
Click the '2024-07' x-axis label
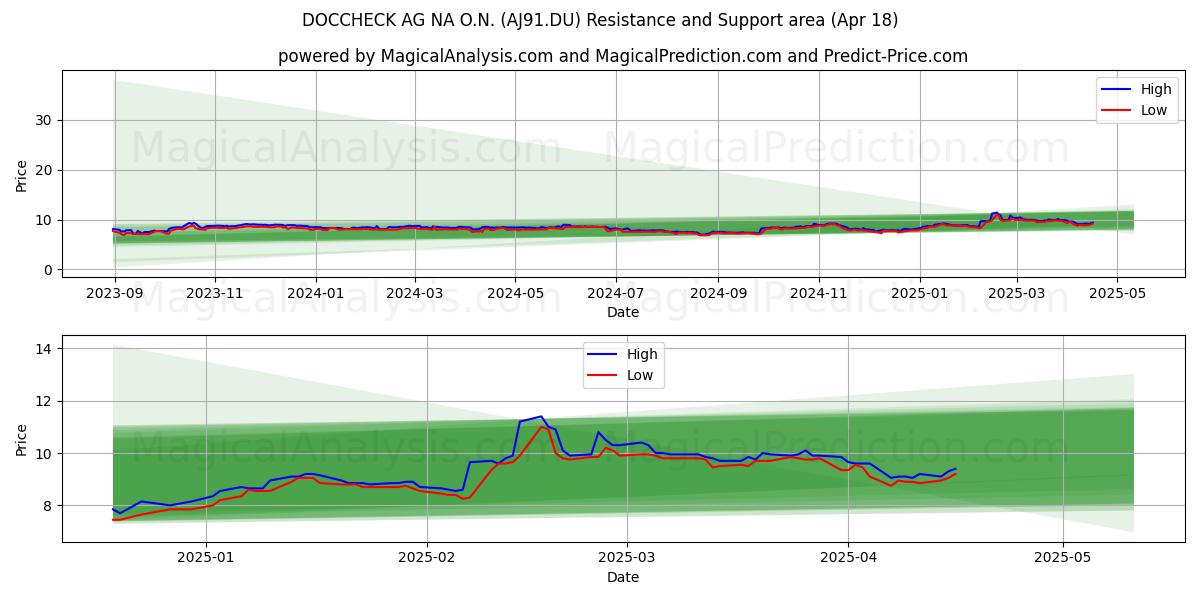click(615, 293)
